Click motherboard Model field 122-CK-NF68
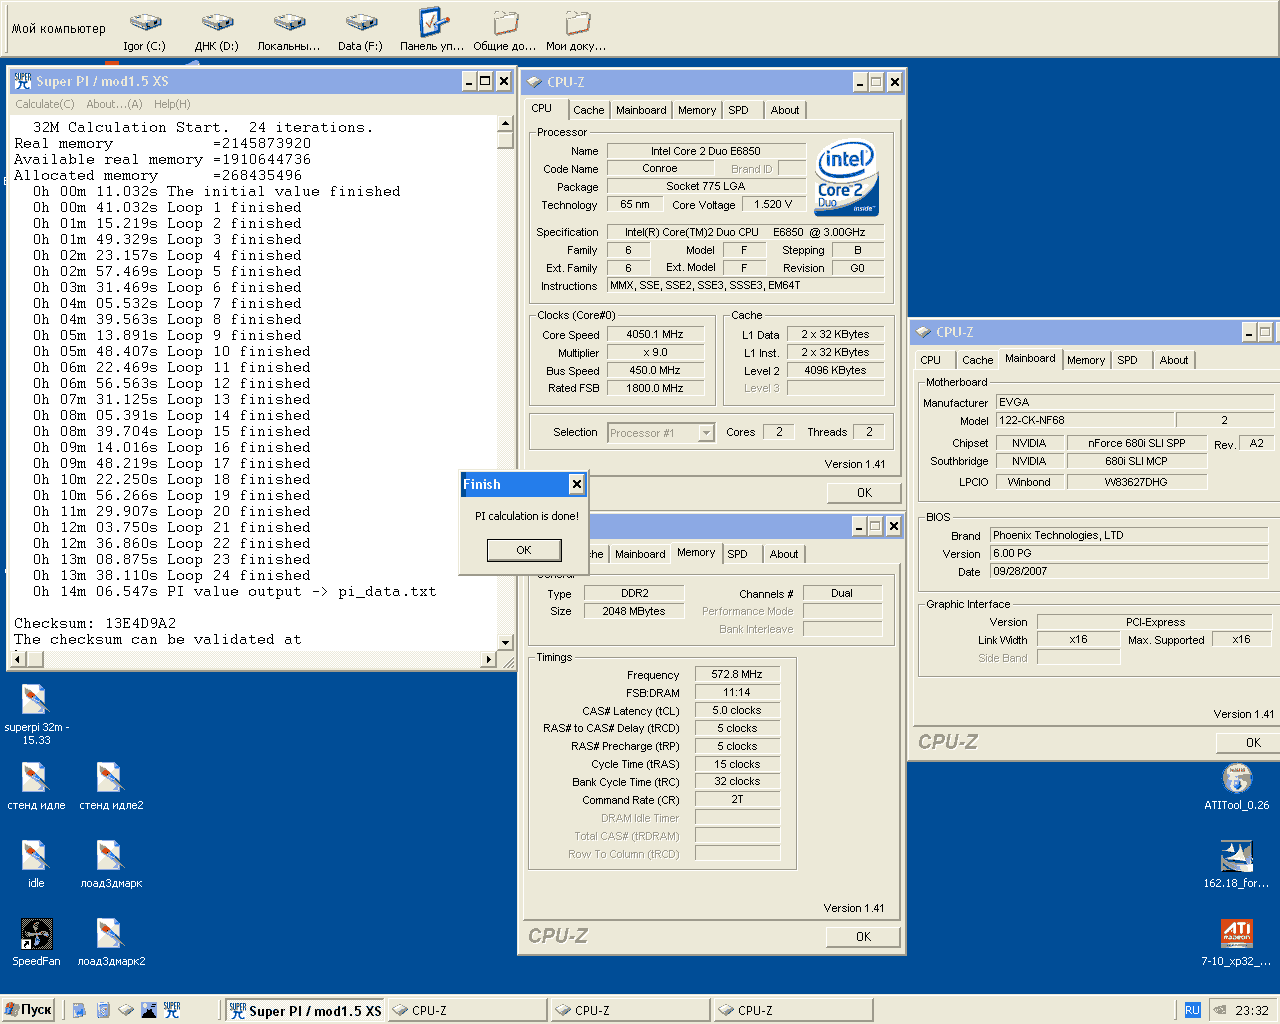The image size is (1280, 1024). (x=1085, y=420)
